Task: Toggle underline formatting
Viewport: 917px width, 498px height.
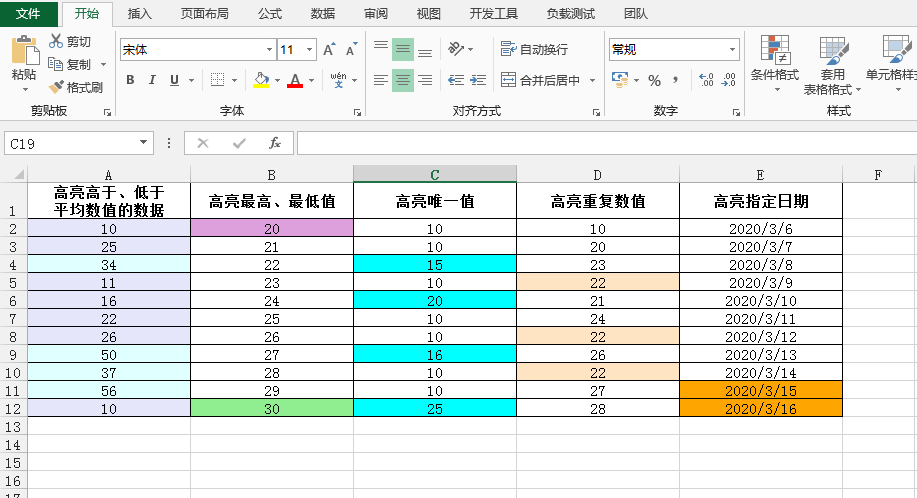Action: [174, 80]
